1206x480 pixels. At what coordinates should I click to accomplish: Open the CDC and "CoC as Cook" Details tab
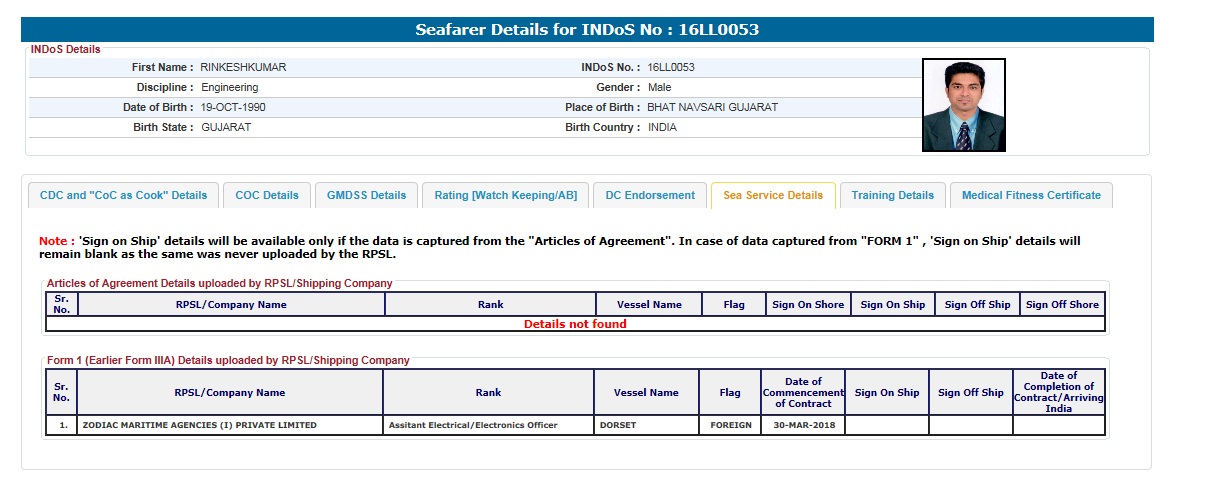pyautogui.click(x=123, y=195)
